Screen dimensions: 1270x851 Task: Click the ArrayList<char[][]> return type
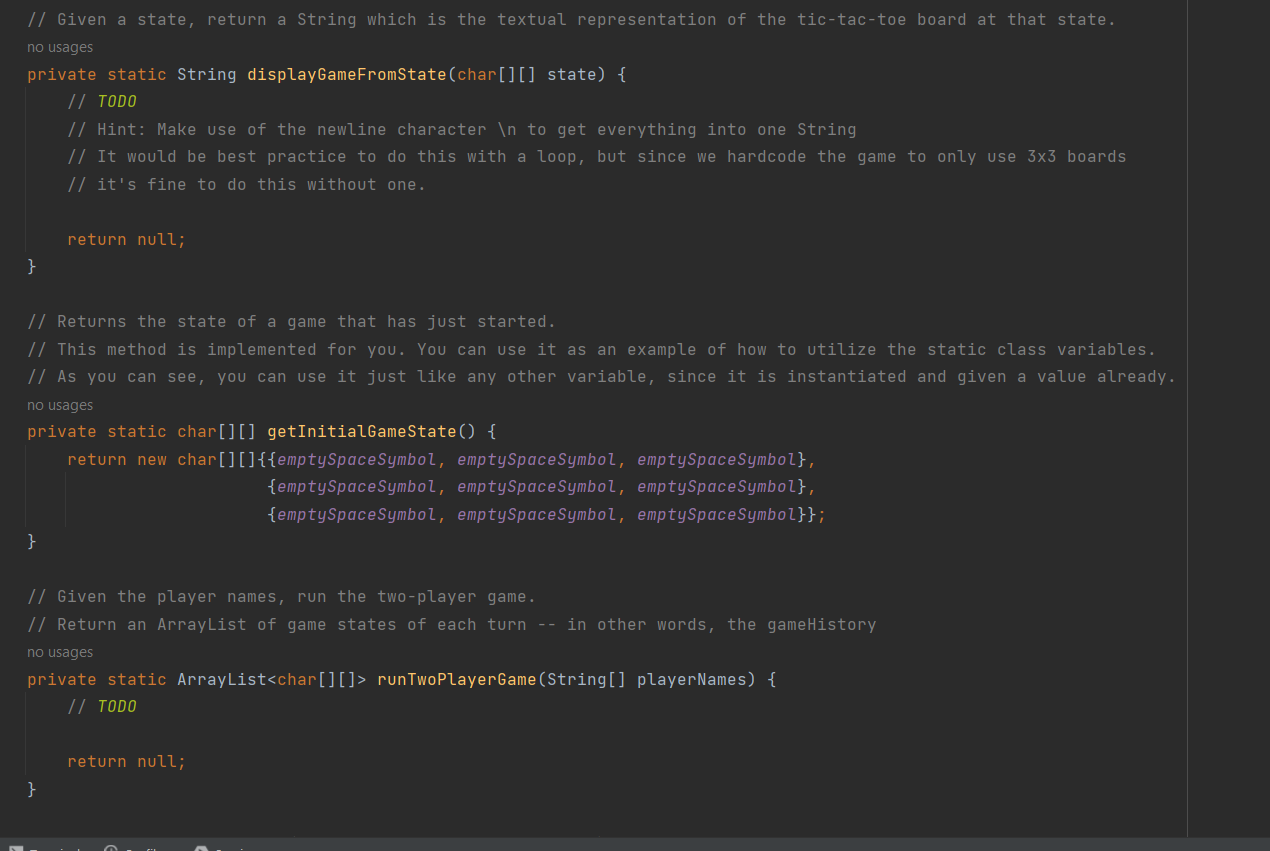pos(272,679)
